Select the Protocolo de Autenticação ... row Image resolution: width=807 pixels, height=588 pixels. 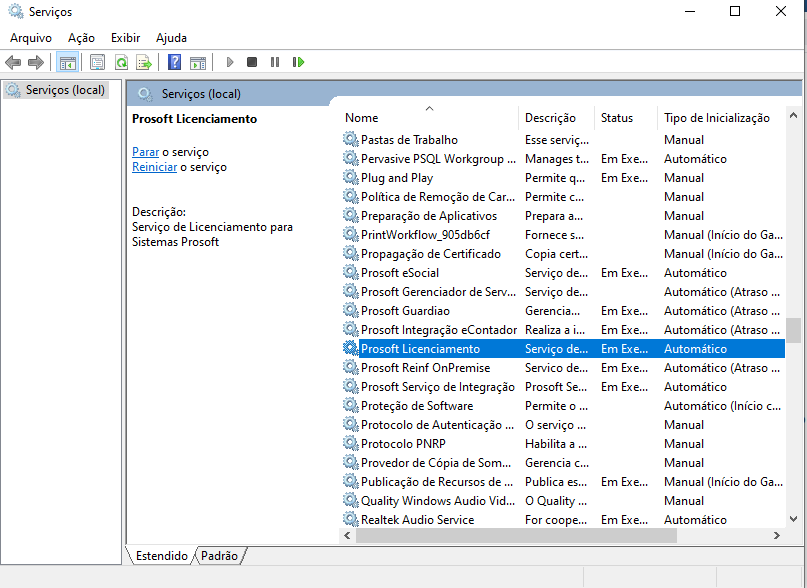pos(564,424)
